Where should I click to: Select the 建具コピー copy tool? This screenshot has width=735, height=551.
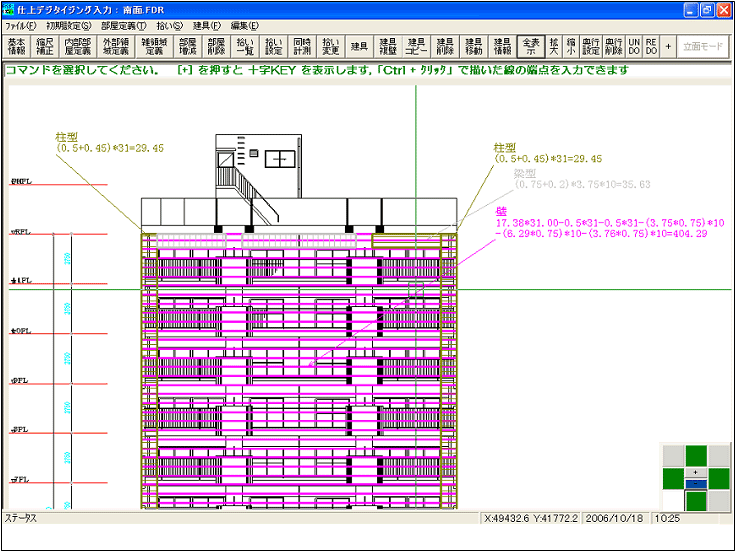416,47
